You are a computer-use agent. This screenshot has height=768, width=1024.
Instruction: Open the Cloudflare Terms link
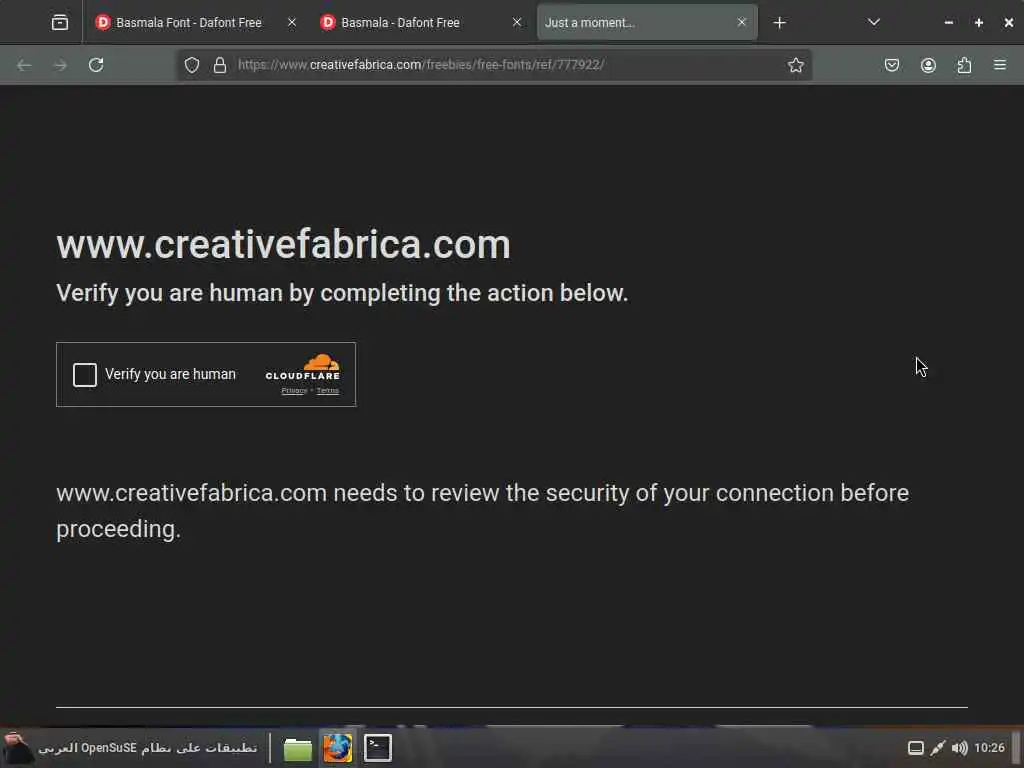coord(328,391)
